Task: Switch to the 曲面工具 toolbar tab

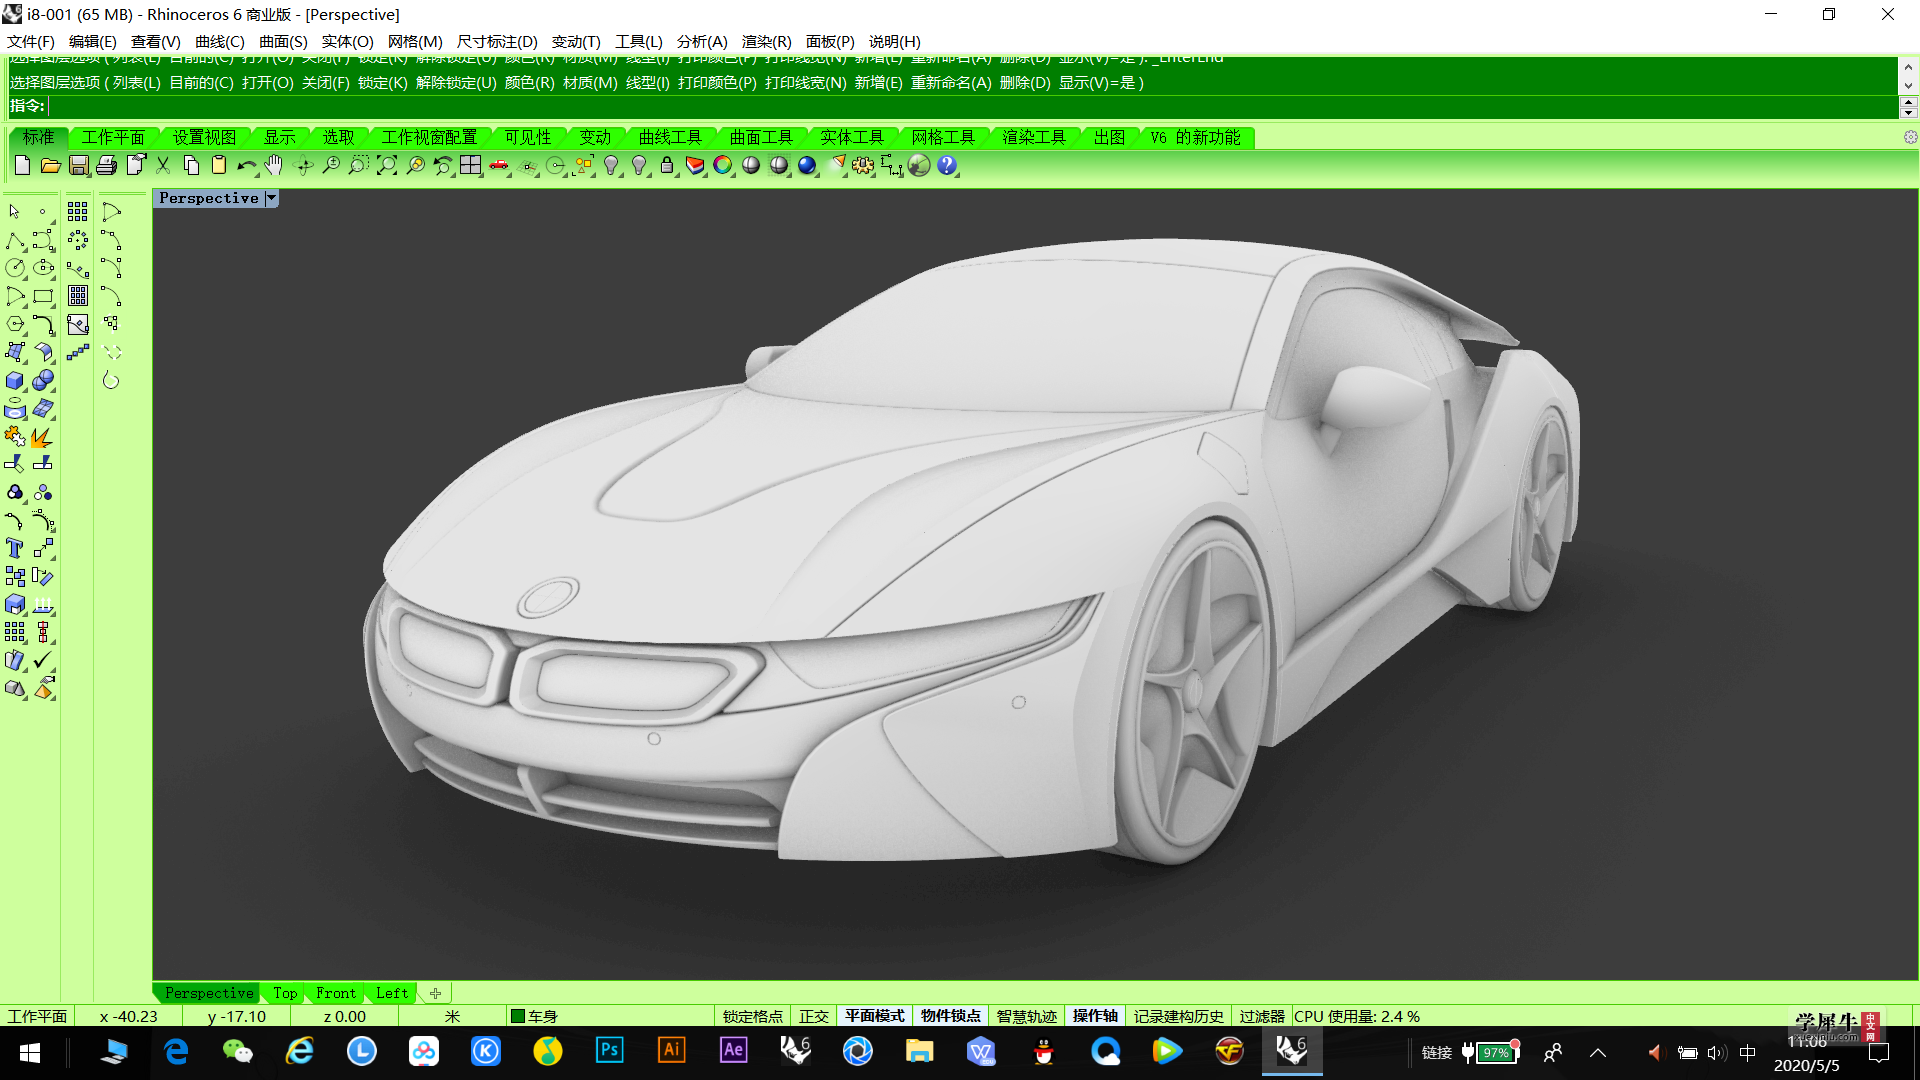Action: tap(761, 137)
